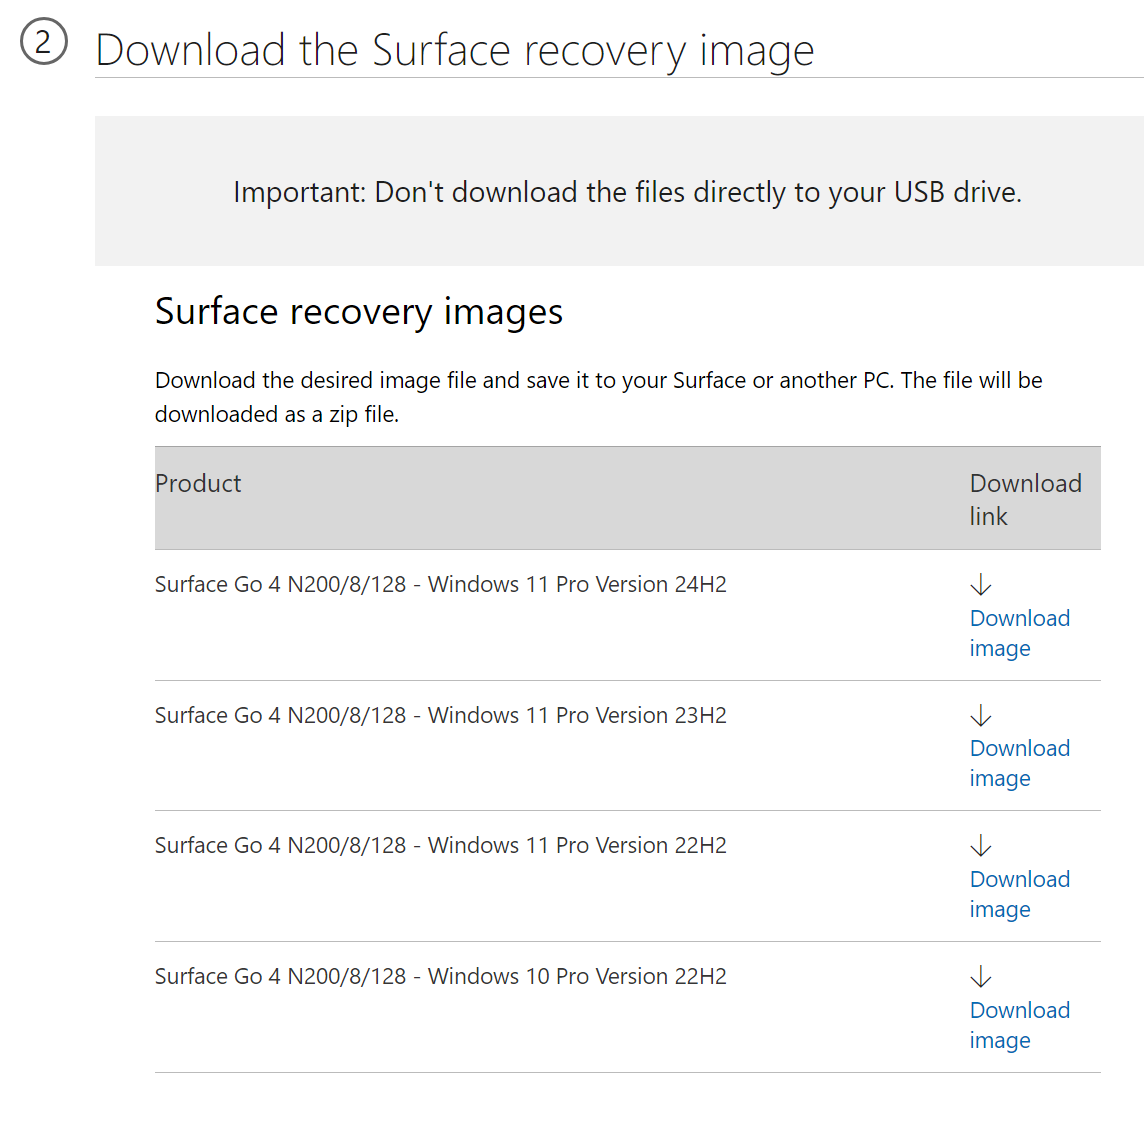Viewport: 1144px width, 1125px height.
Task: Click the download arrow beside Windows 11 Pro 23H2
Action: click(x=981, y=715)
